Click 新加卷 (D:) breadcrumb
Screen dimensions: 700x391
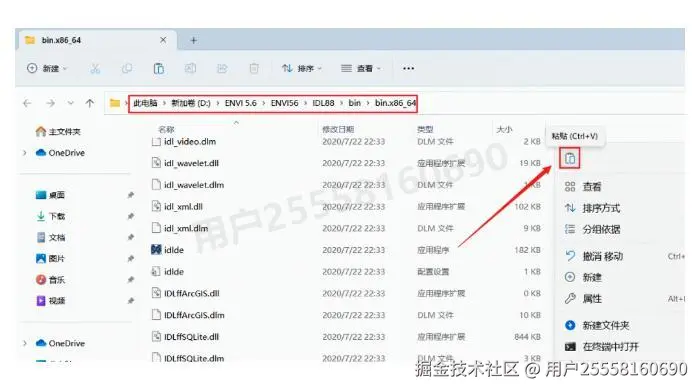click(191, 103)
